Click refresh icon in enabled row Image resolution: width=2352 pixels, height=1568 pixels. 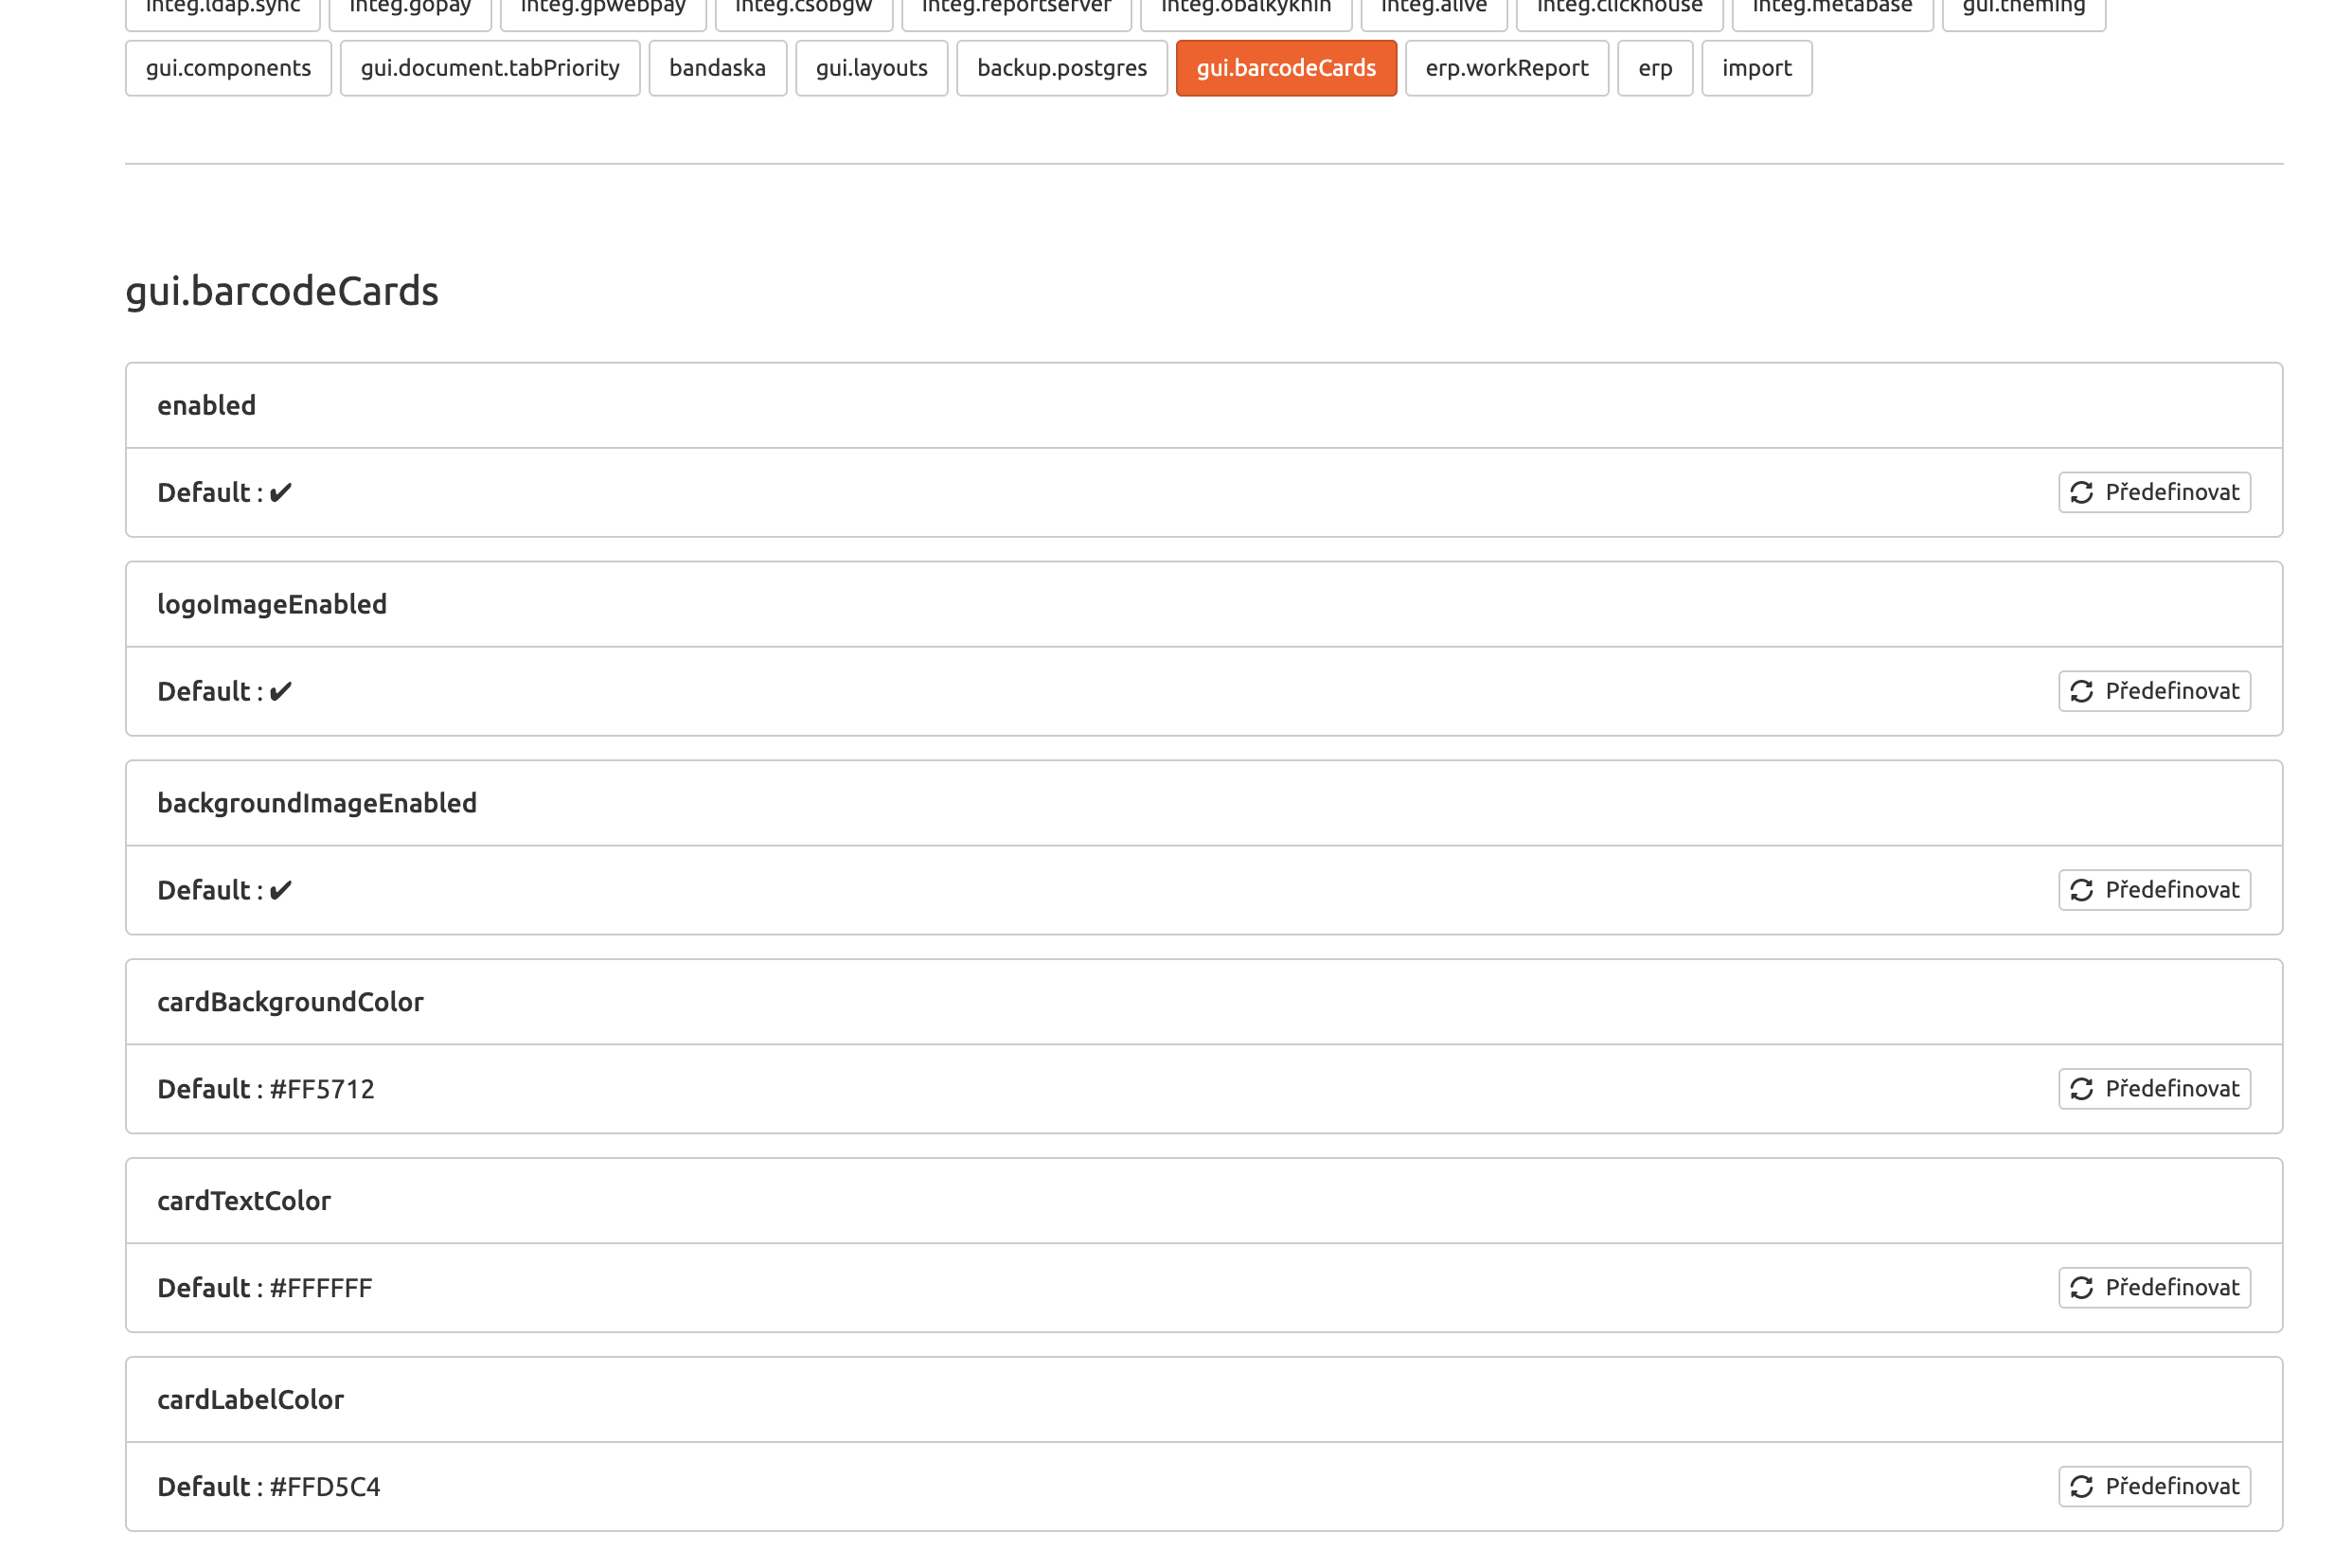tap(2081, 492)
